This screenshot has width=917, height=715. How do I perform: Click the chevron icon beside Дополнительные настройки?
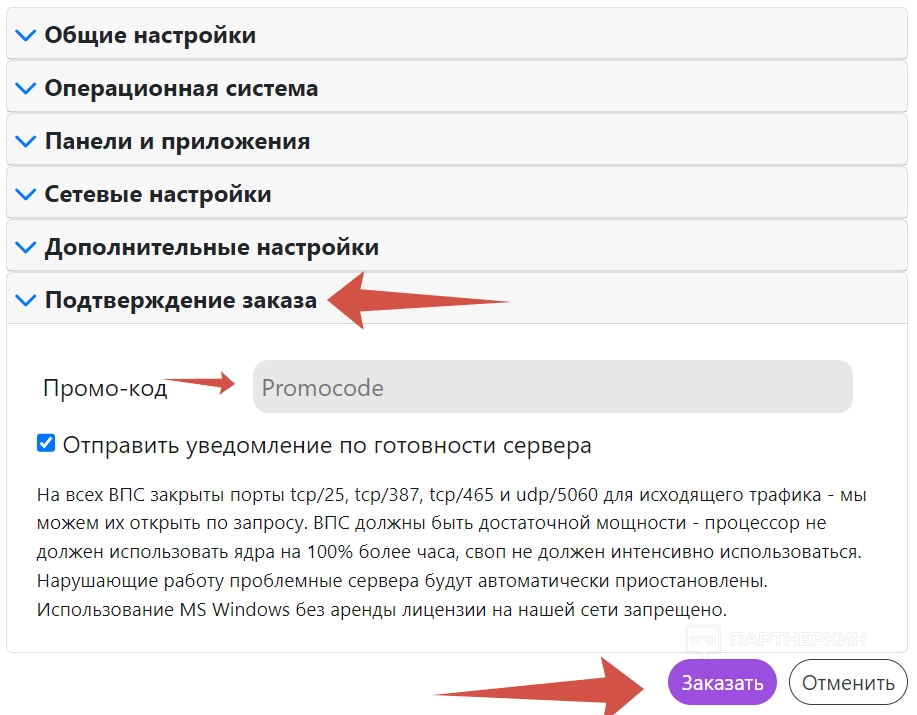pyautogui.click(x=26, y=247)
